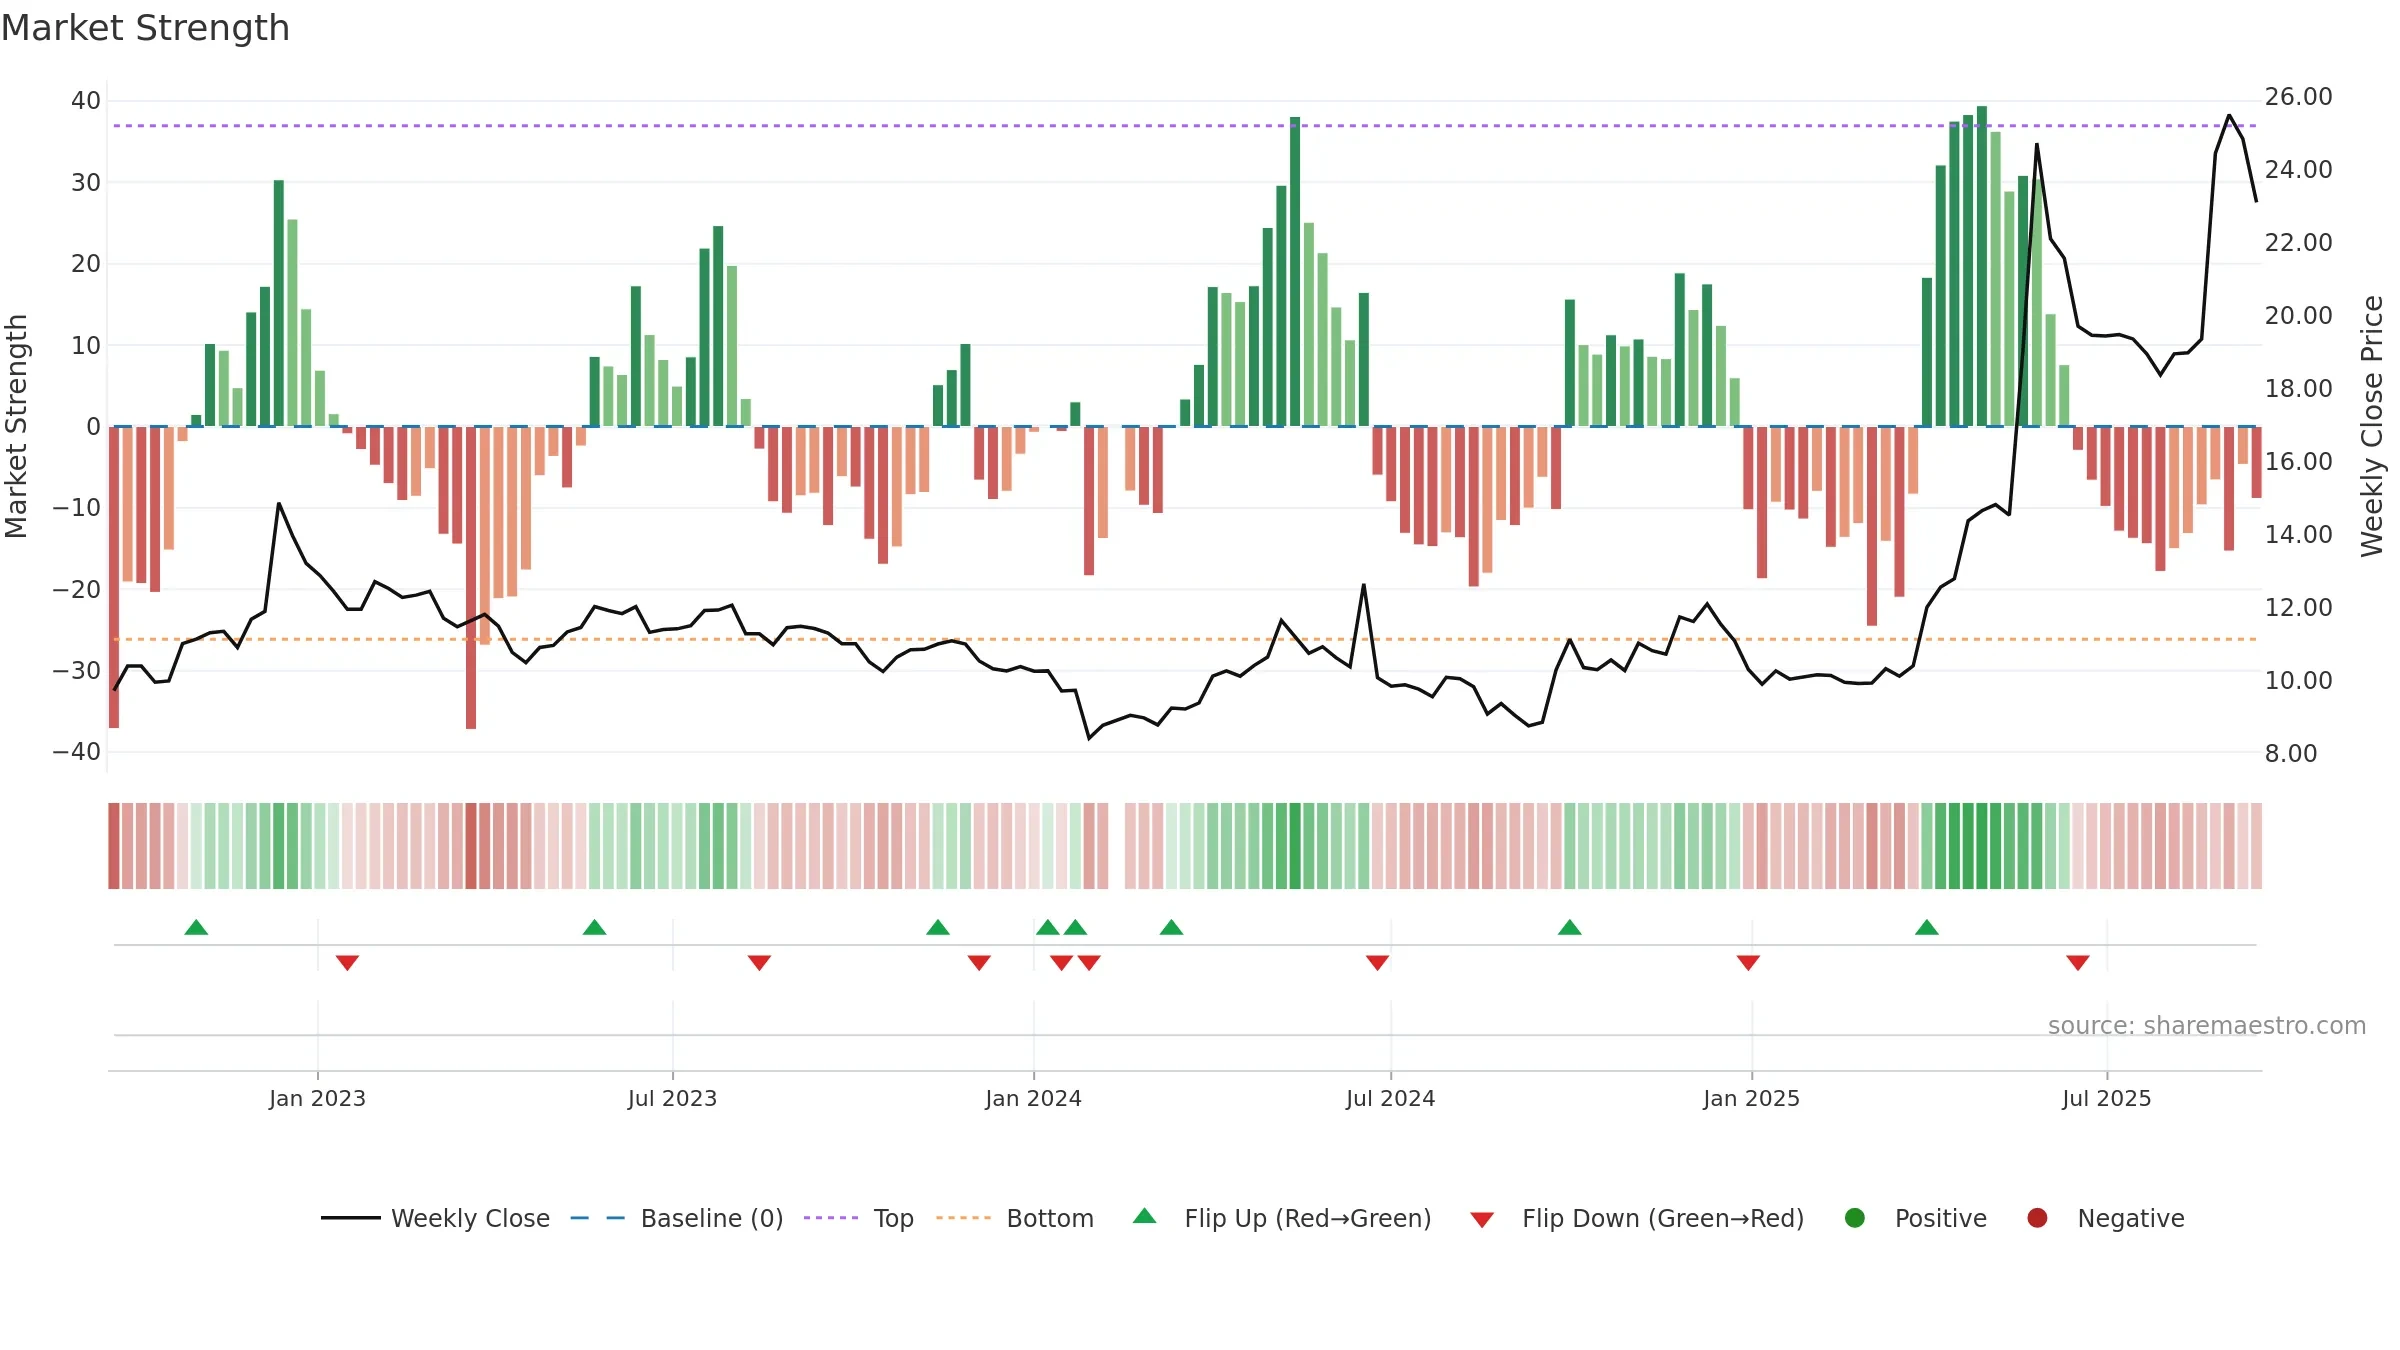
Task: Toggle the Baseline (0) legend entry
Action: click(677, 1218)
